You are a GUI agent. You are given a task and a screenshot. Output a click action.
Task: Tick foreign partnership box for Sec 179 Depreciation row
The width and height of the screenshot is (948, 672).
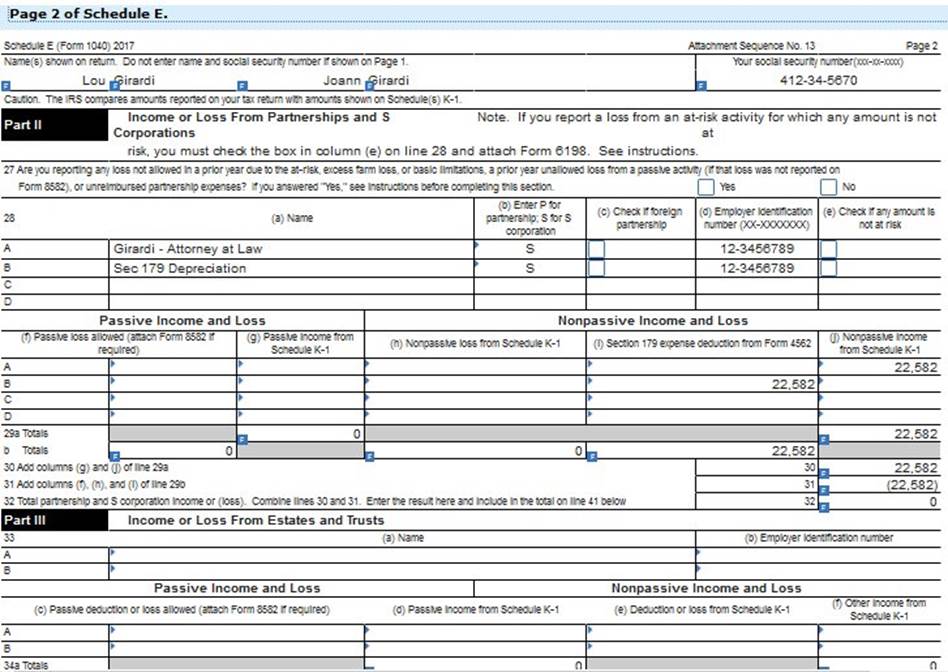tap(596, 268)
